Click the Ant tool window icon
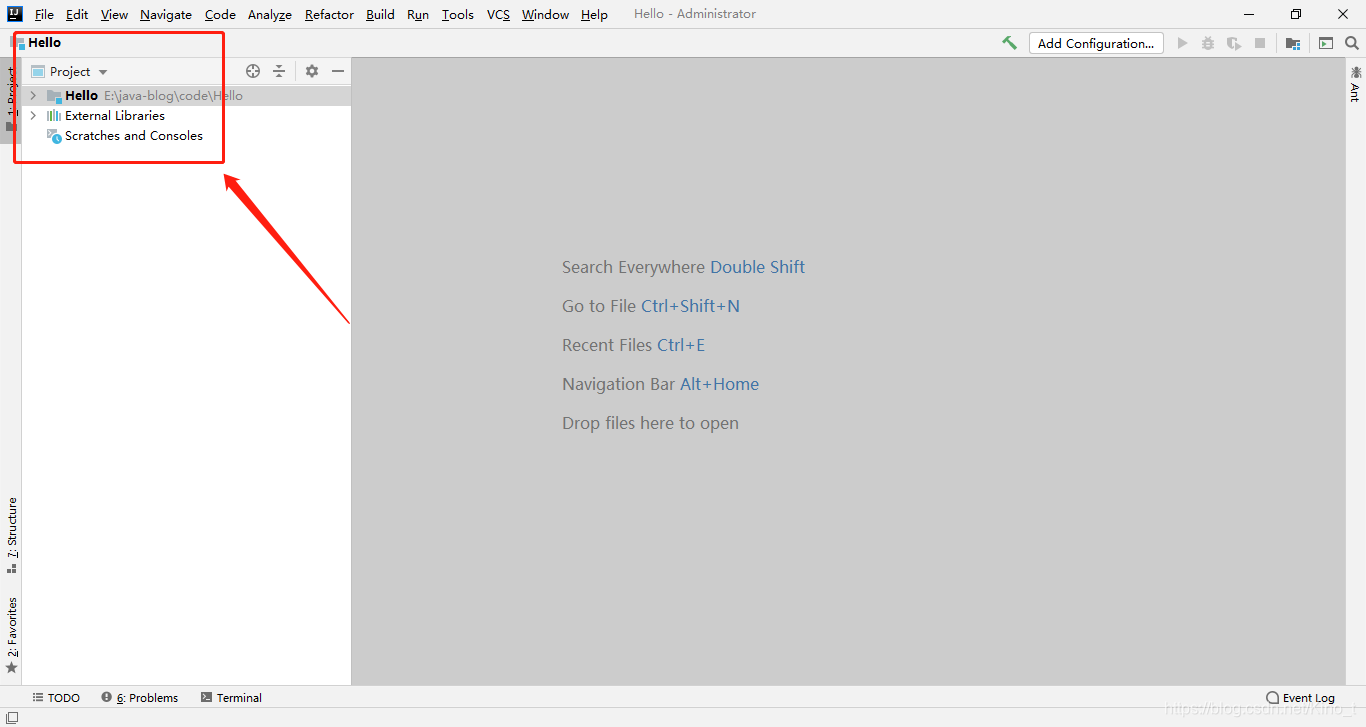The height and width of the screenshot is (727, 1366). (x=1355, y=73)
